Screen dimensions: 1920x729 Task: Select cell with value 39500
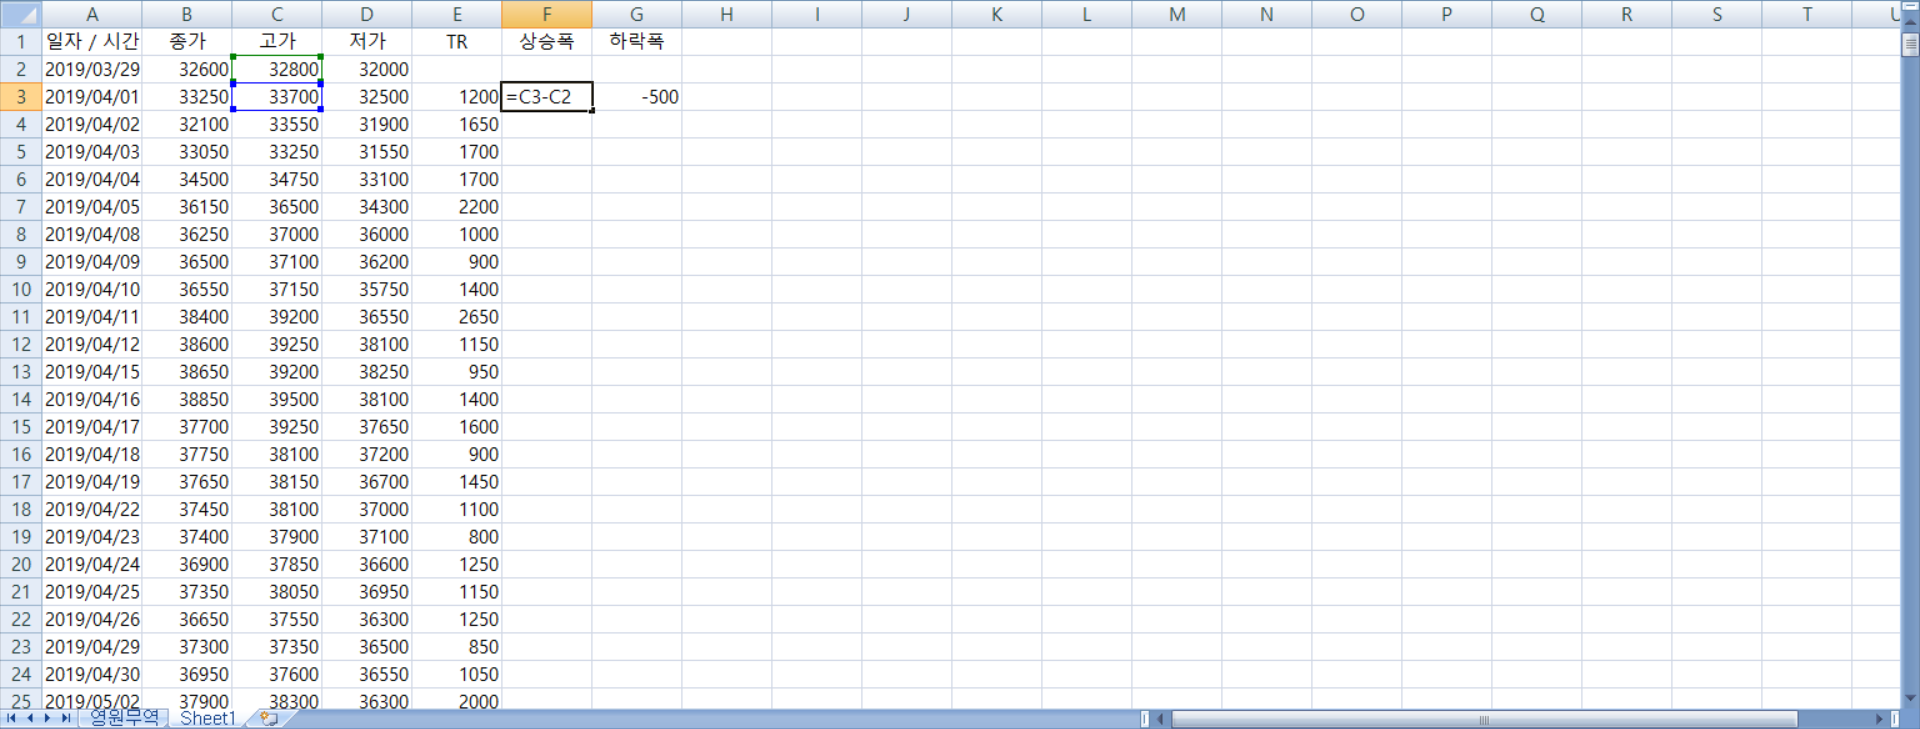[x=277, y=399]
